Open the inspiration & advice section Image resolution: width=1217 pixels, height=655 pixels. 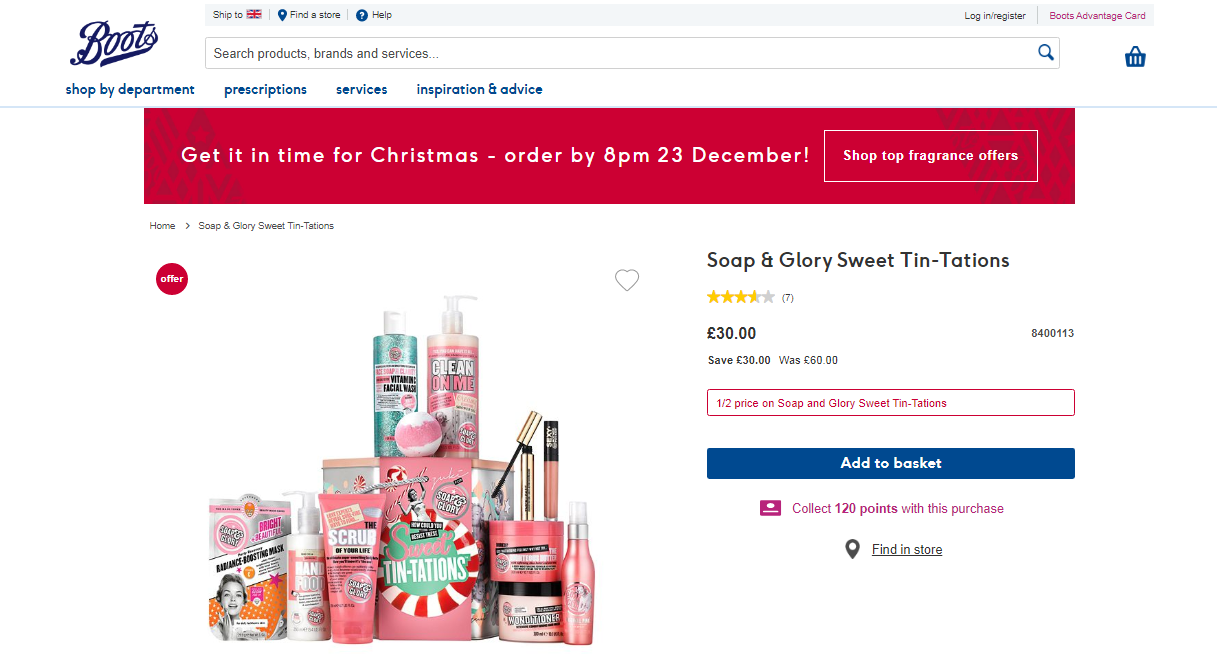[479, 89]
